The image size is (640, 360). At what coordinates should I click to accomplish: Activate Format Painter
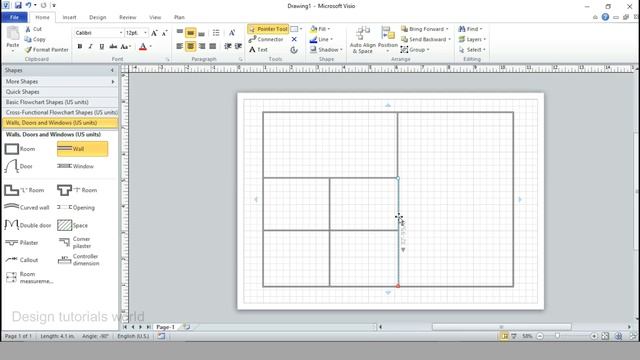point(46,49)
